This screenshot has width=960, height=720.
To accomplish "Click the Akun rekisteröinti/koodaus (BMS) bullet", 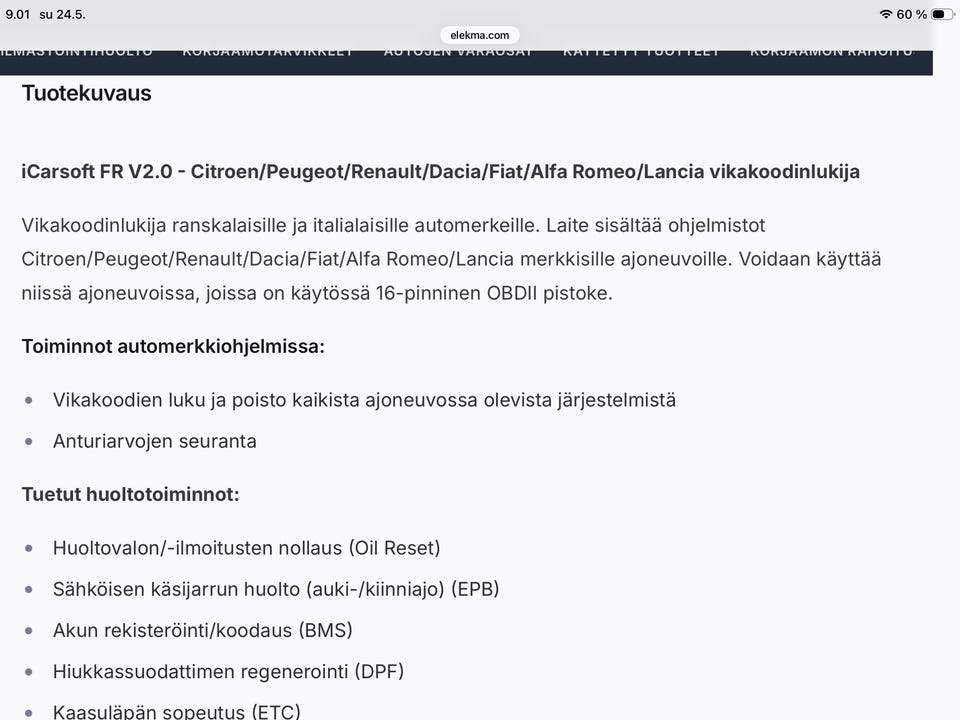I will pyautogui.click(x=203, y=630).
